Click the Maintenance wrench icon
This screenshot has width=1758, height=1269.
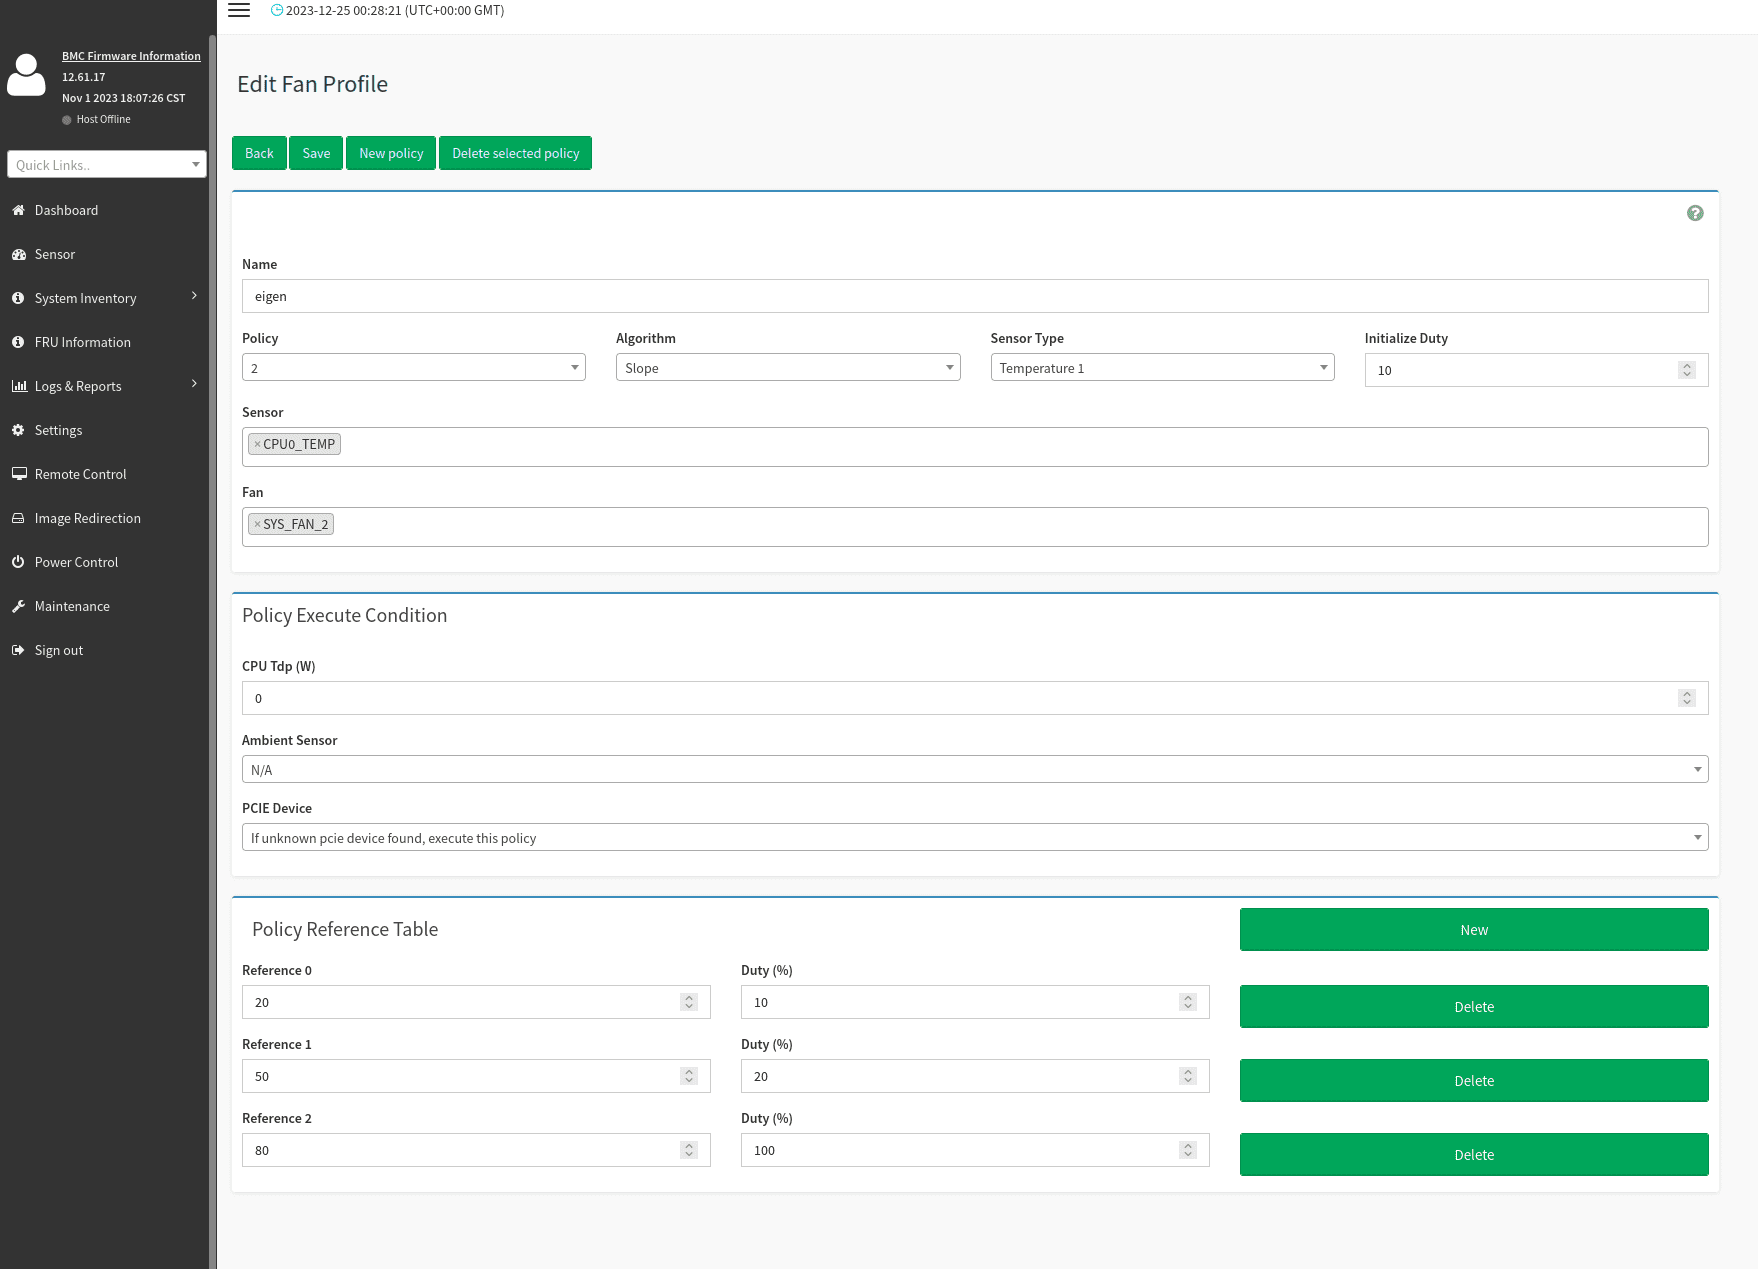[18, 606]
